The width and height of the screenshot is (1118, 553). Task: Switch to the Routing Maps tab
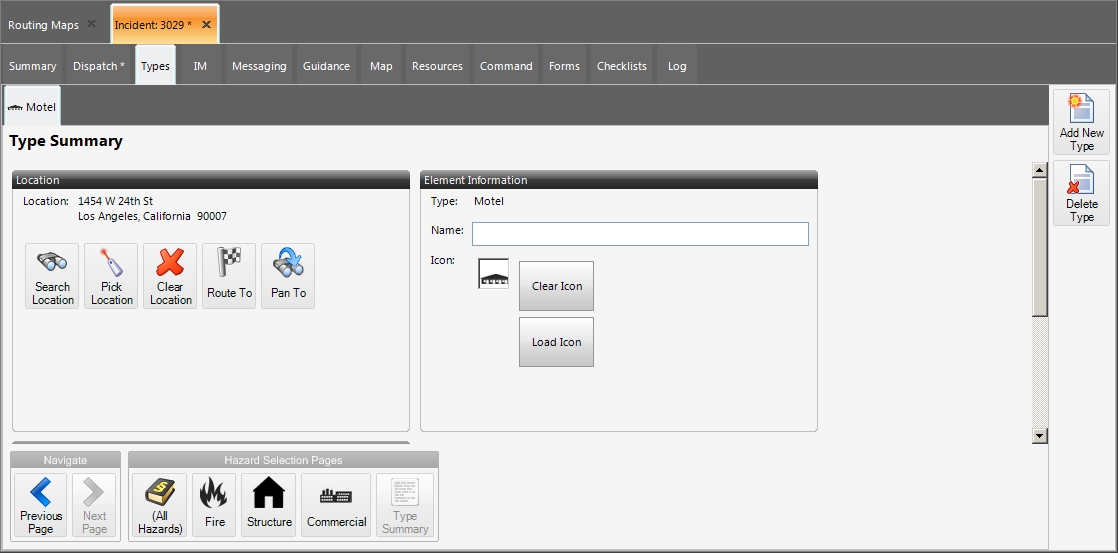tap(43, 25)
